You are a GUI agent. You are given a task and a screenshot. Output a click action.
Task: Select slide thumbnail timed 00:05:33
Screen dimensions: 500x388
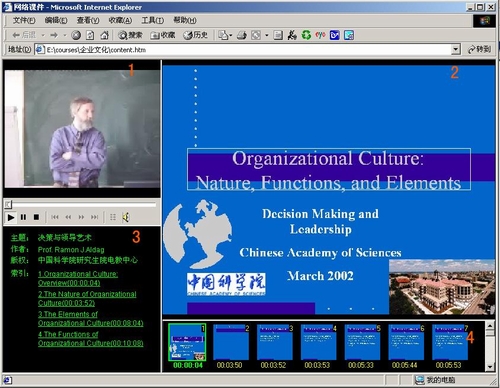click(362, 342)
